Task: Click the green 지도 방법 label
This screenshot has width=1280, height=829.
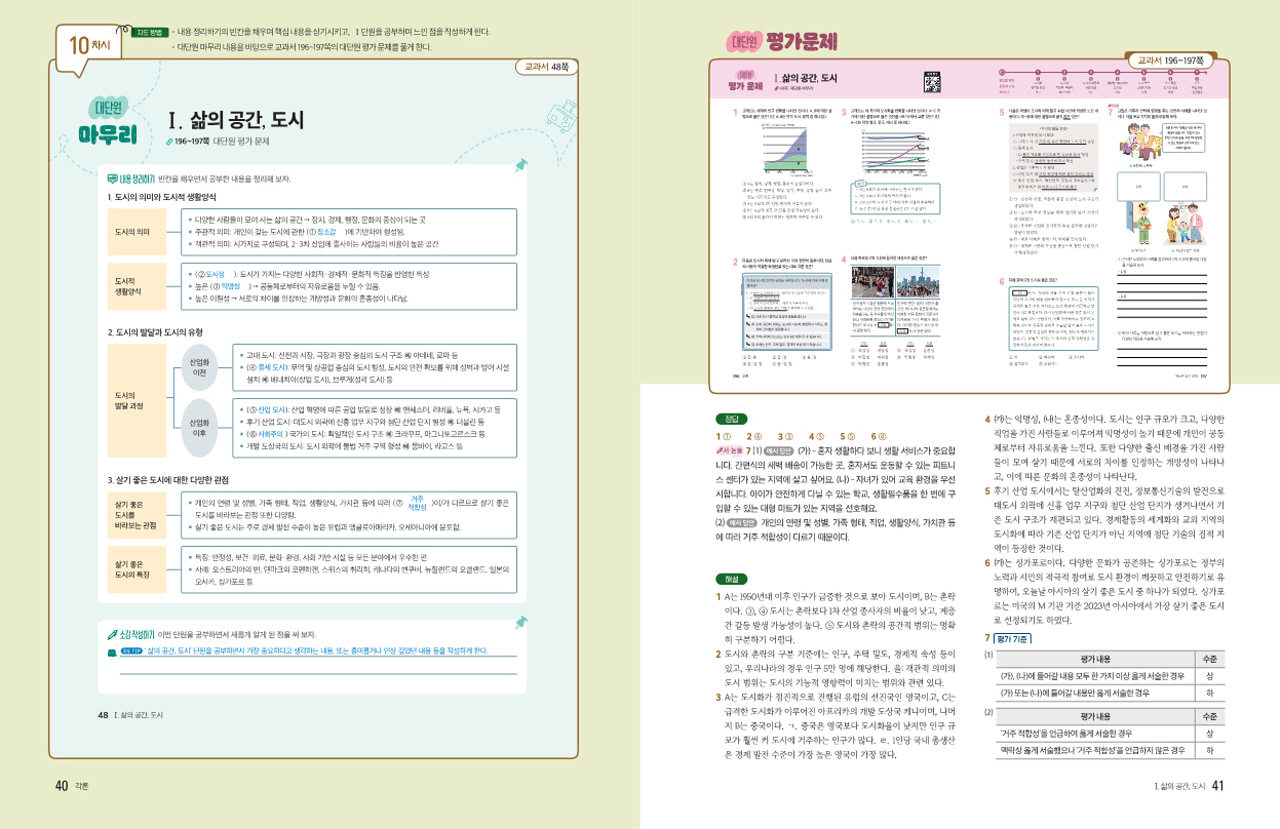Action: (151, 32)
